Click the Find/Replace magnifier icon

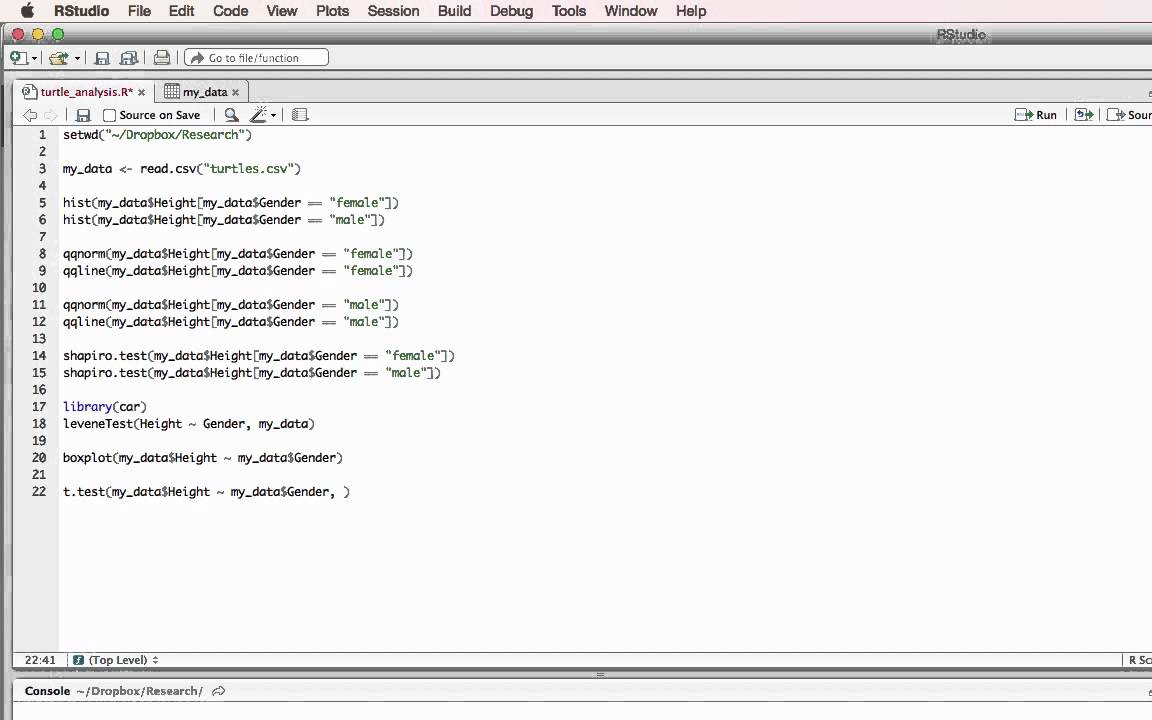pos(231,115)
